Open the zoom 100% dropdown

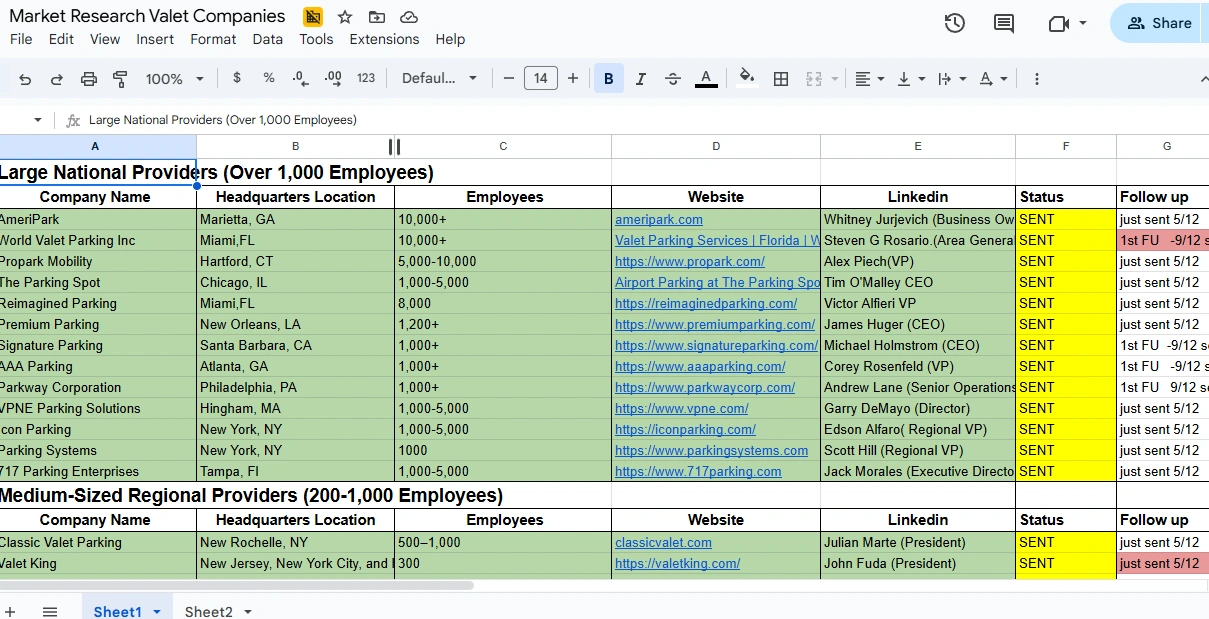click(174, 79)
